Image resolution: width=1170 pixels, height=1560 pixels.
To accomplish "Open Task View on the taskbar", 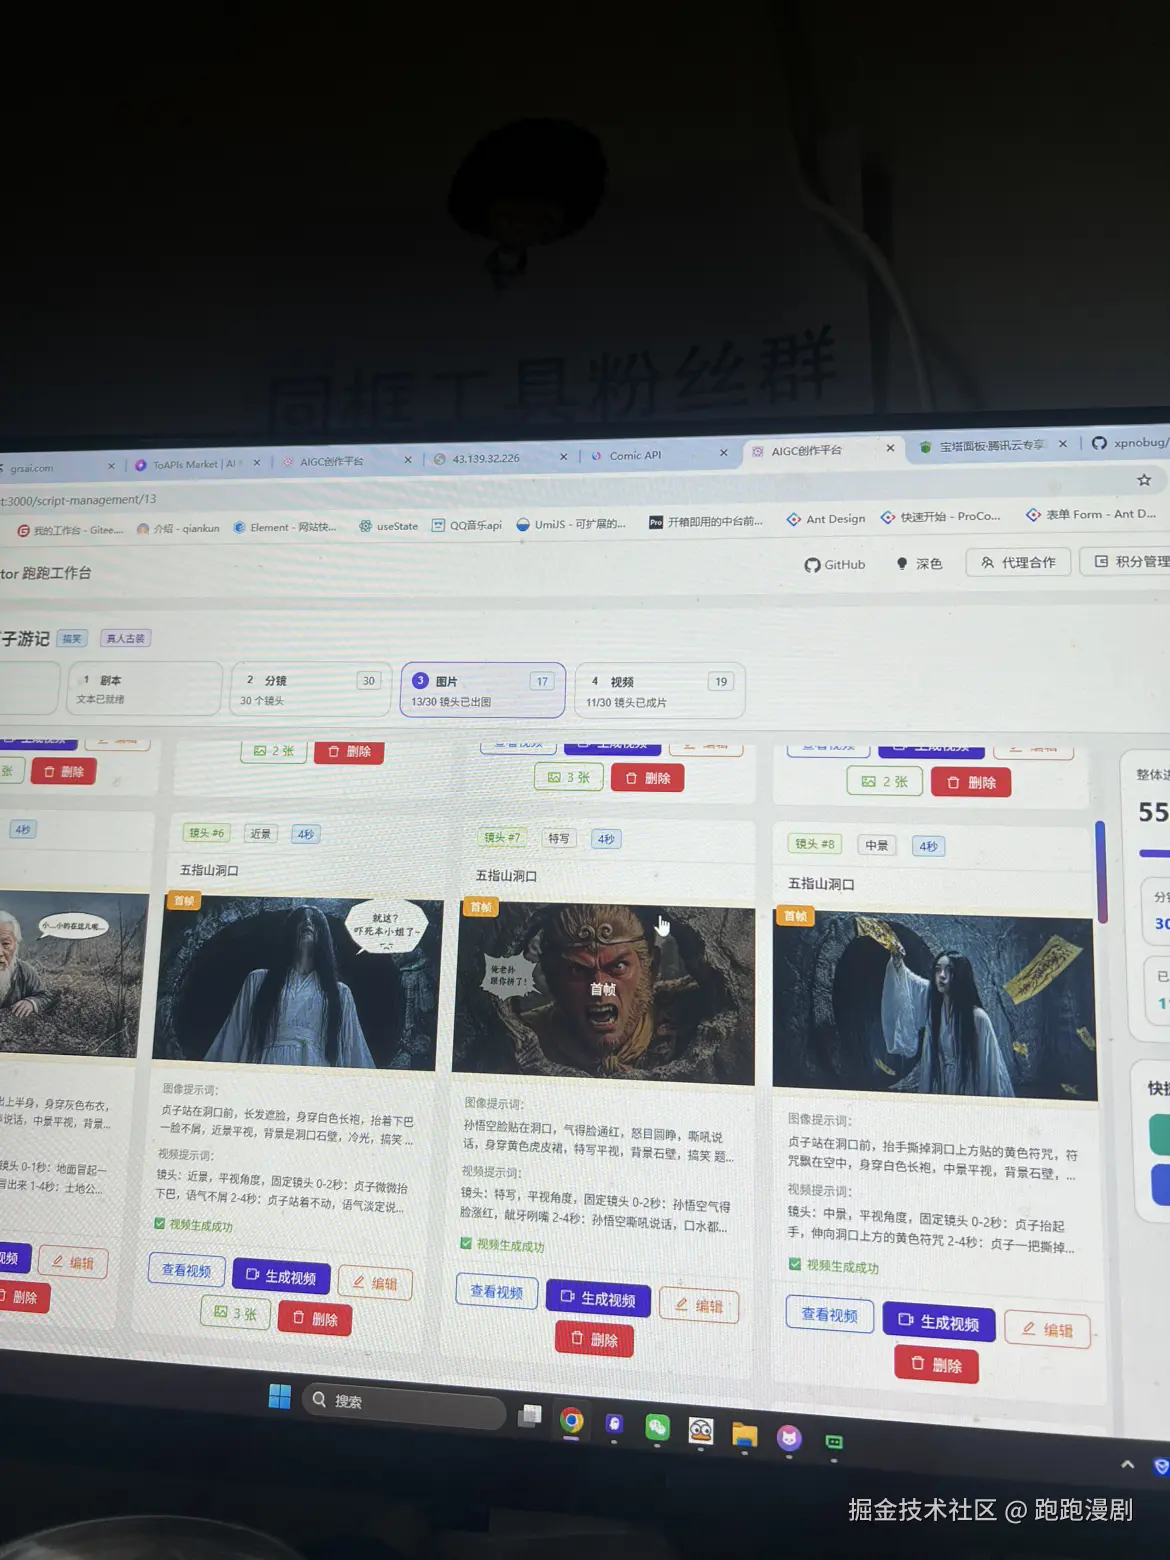I will pos(530,1414).
